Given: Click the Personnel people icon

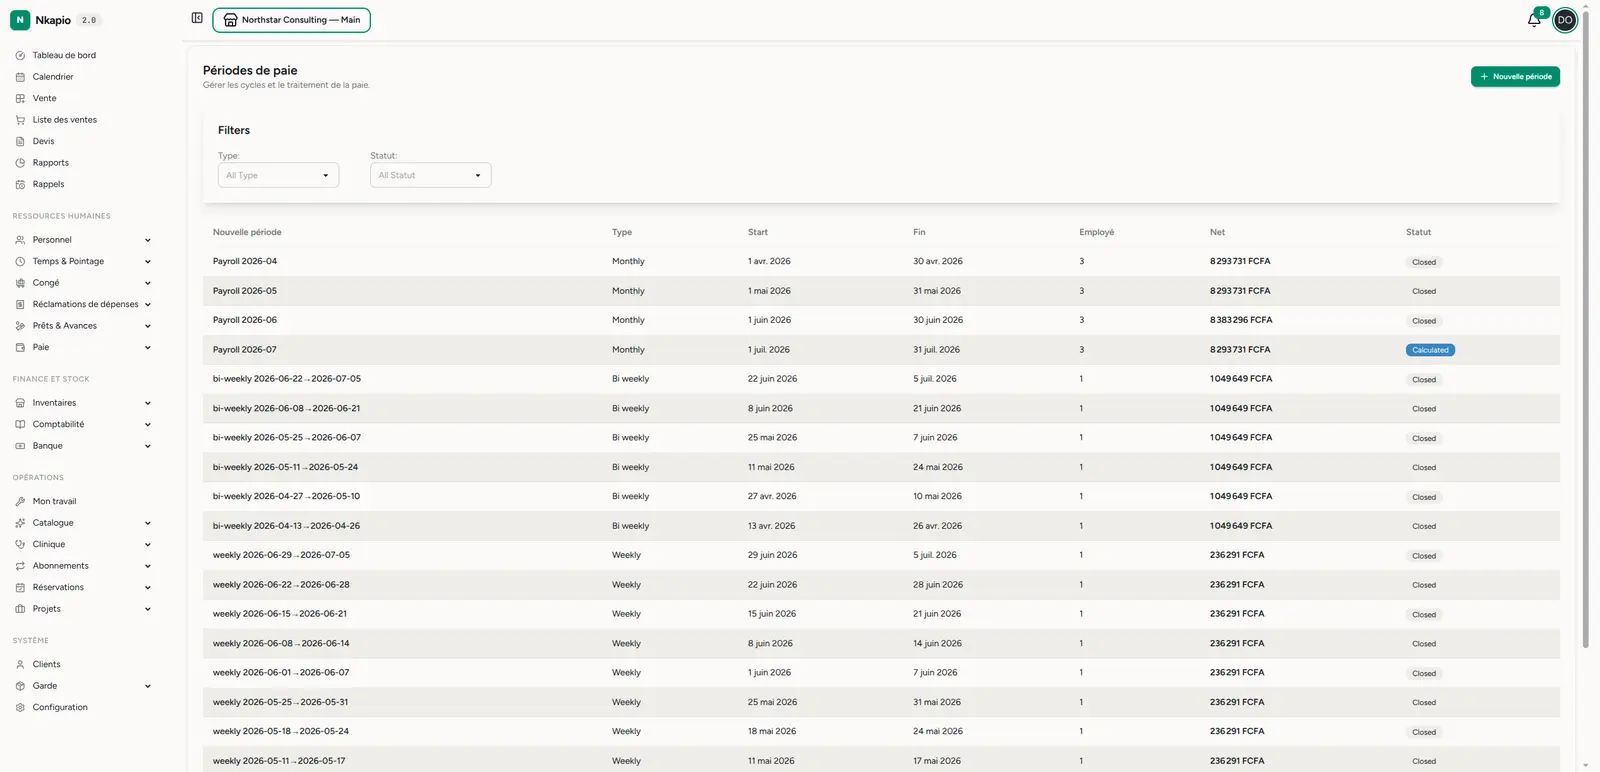Looking at the screenshot, I should click(20, 240).
